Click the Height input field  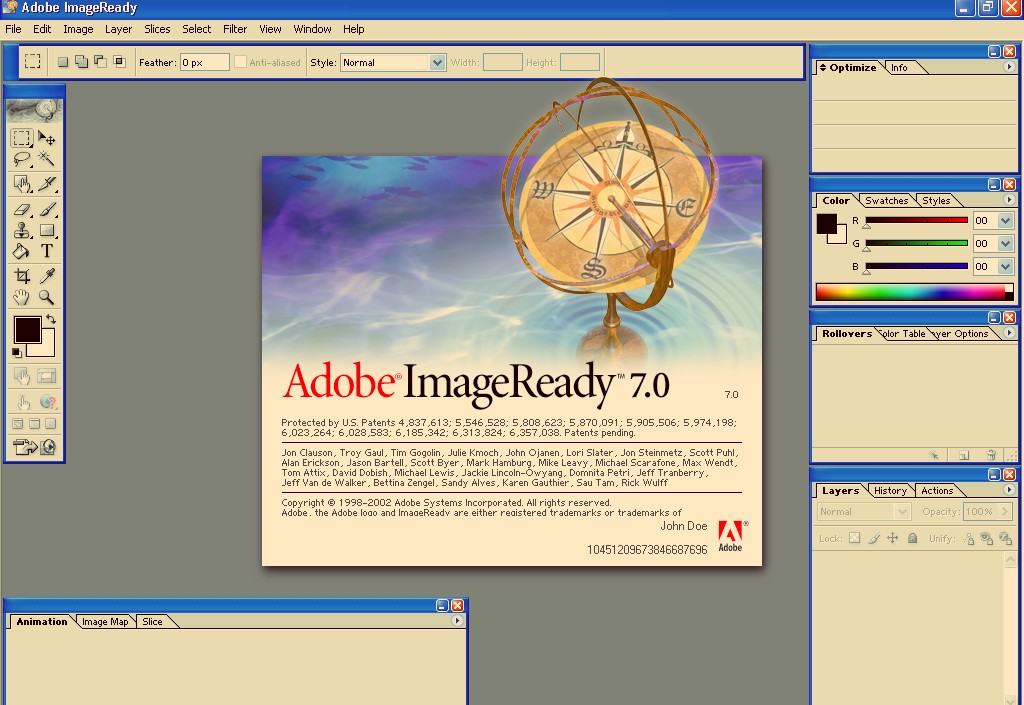click(580, 63)
